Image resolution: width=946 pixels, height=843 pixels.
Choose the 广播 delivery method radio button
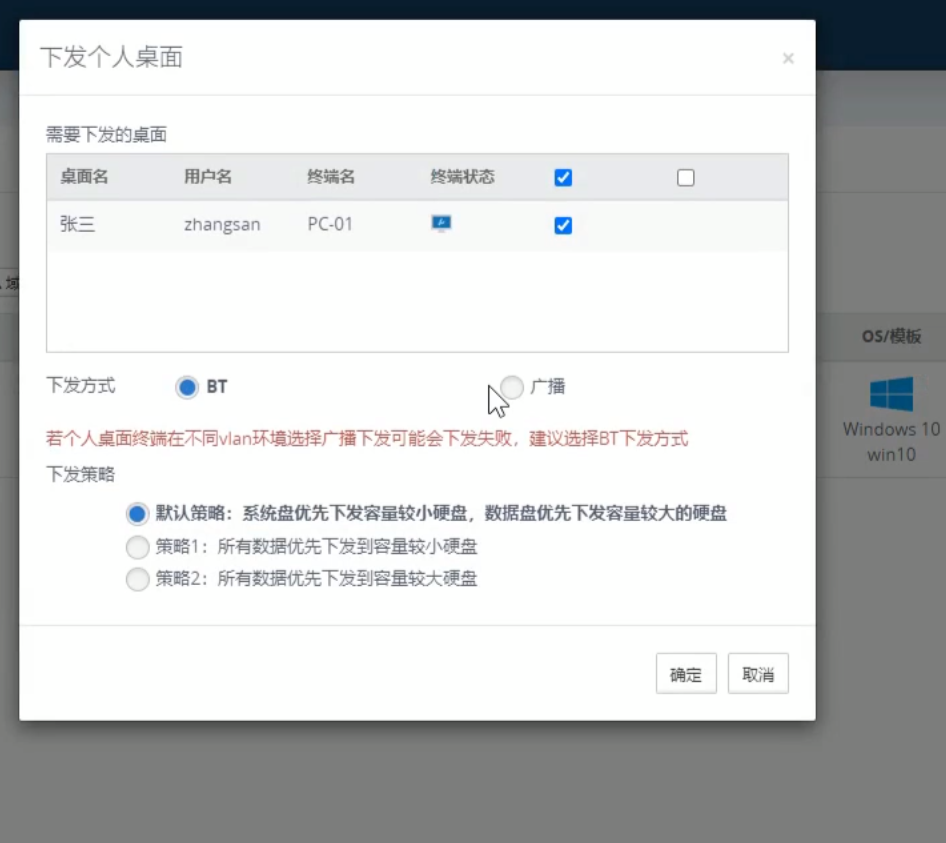pyautogui.click(x=512, y=387)
